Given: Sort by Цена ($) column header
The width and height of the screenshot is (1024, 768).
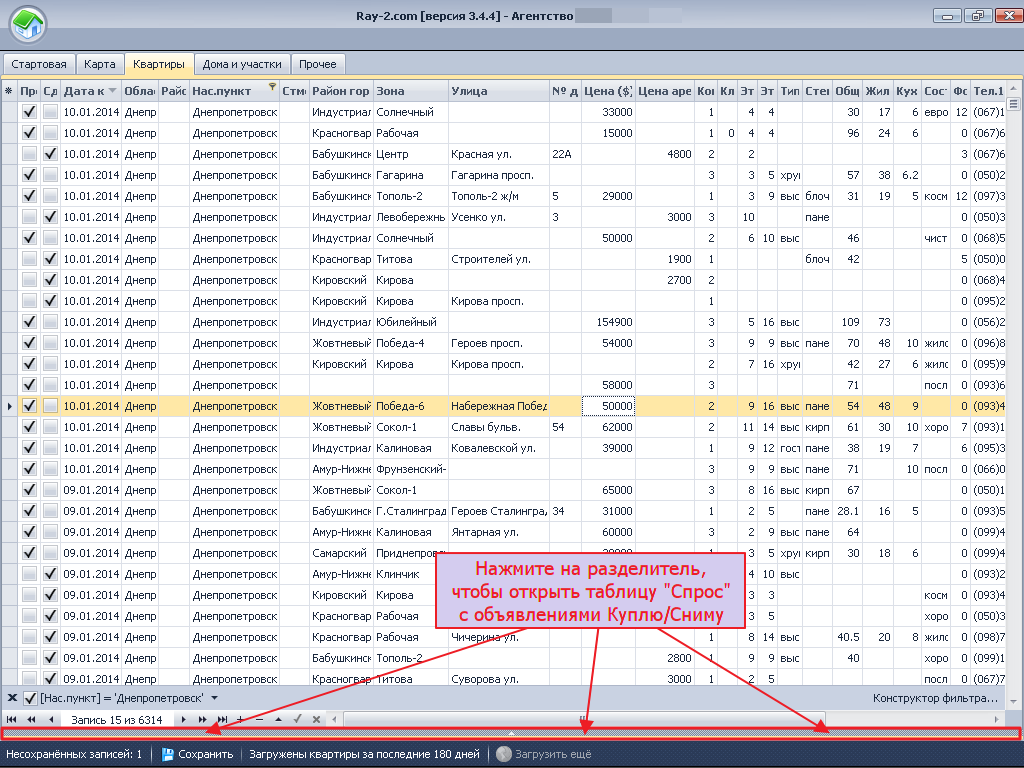Looking at the screenshot, I should click(x=608, y=91).
